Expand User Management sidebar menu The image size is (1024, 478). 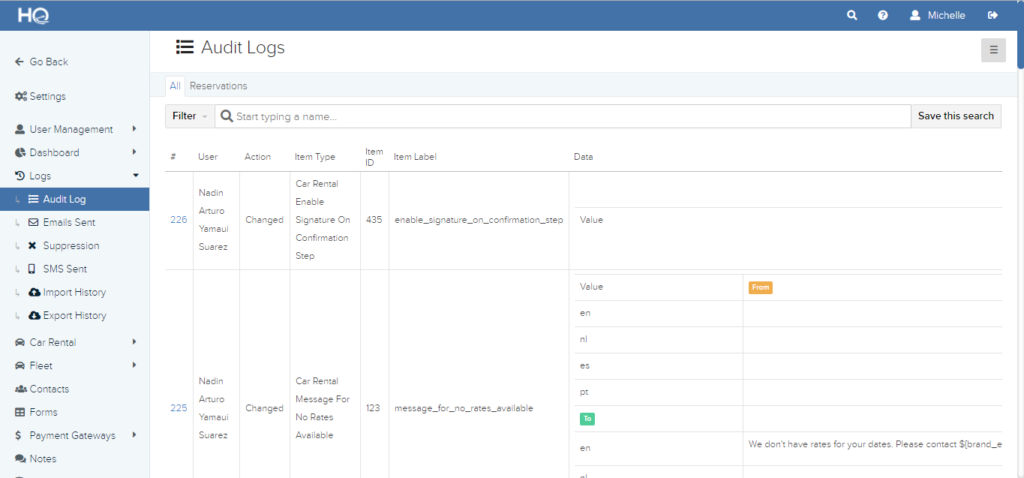tap(74, 129)
